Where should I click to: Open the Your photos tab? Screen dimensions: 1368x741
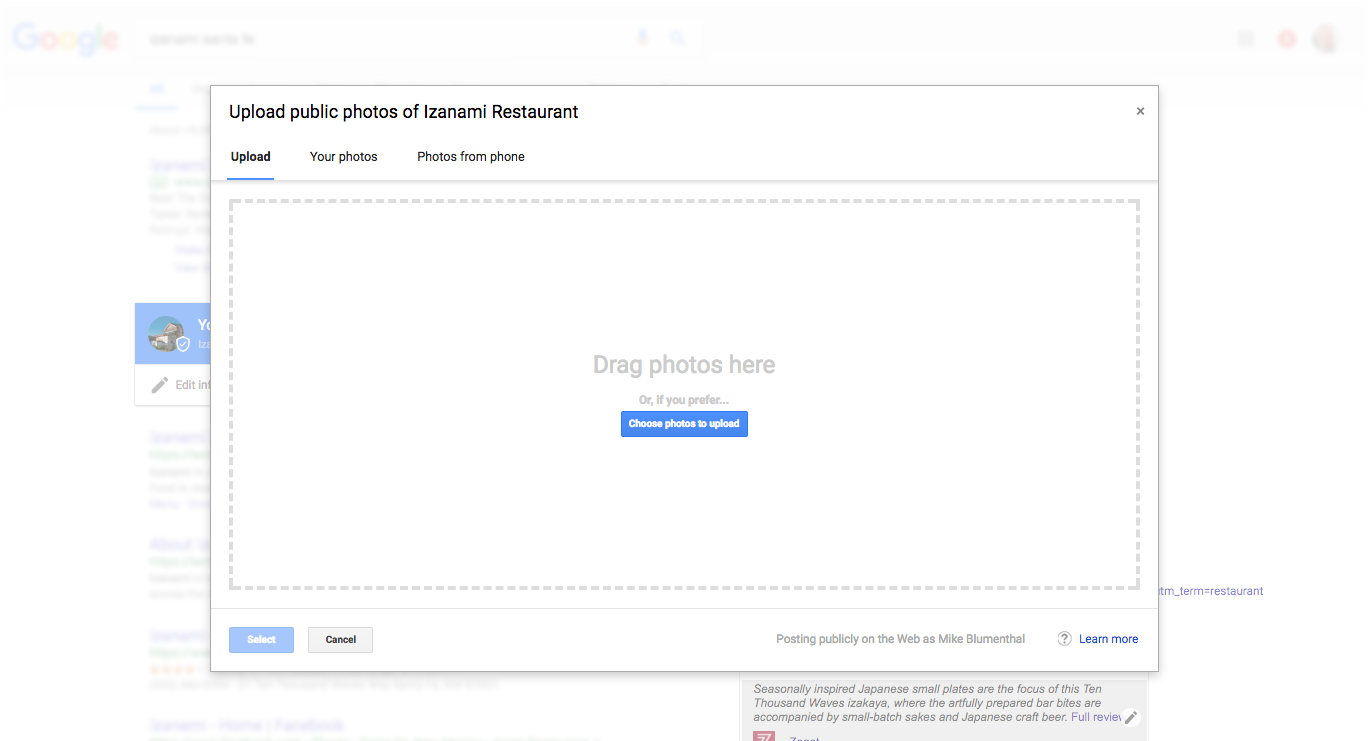click(344, 157)
